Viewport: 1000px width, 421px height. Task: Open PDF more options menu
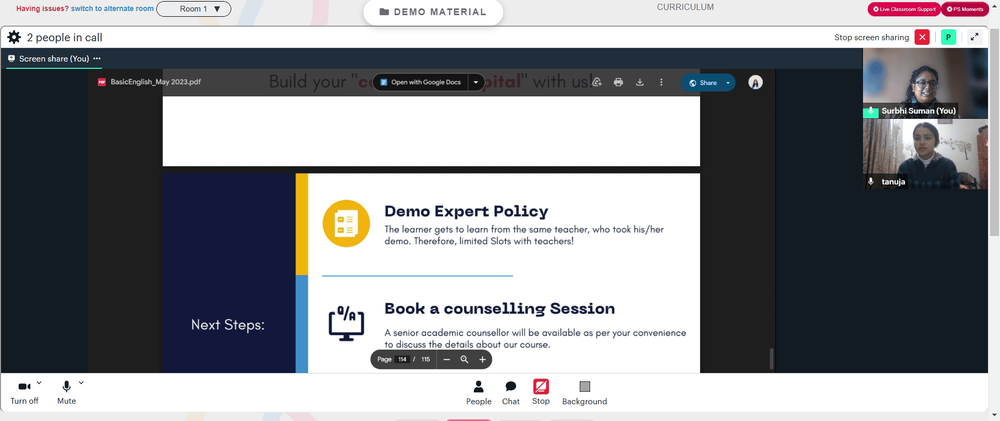(661, 82)
